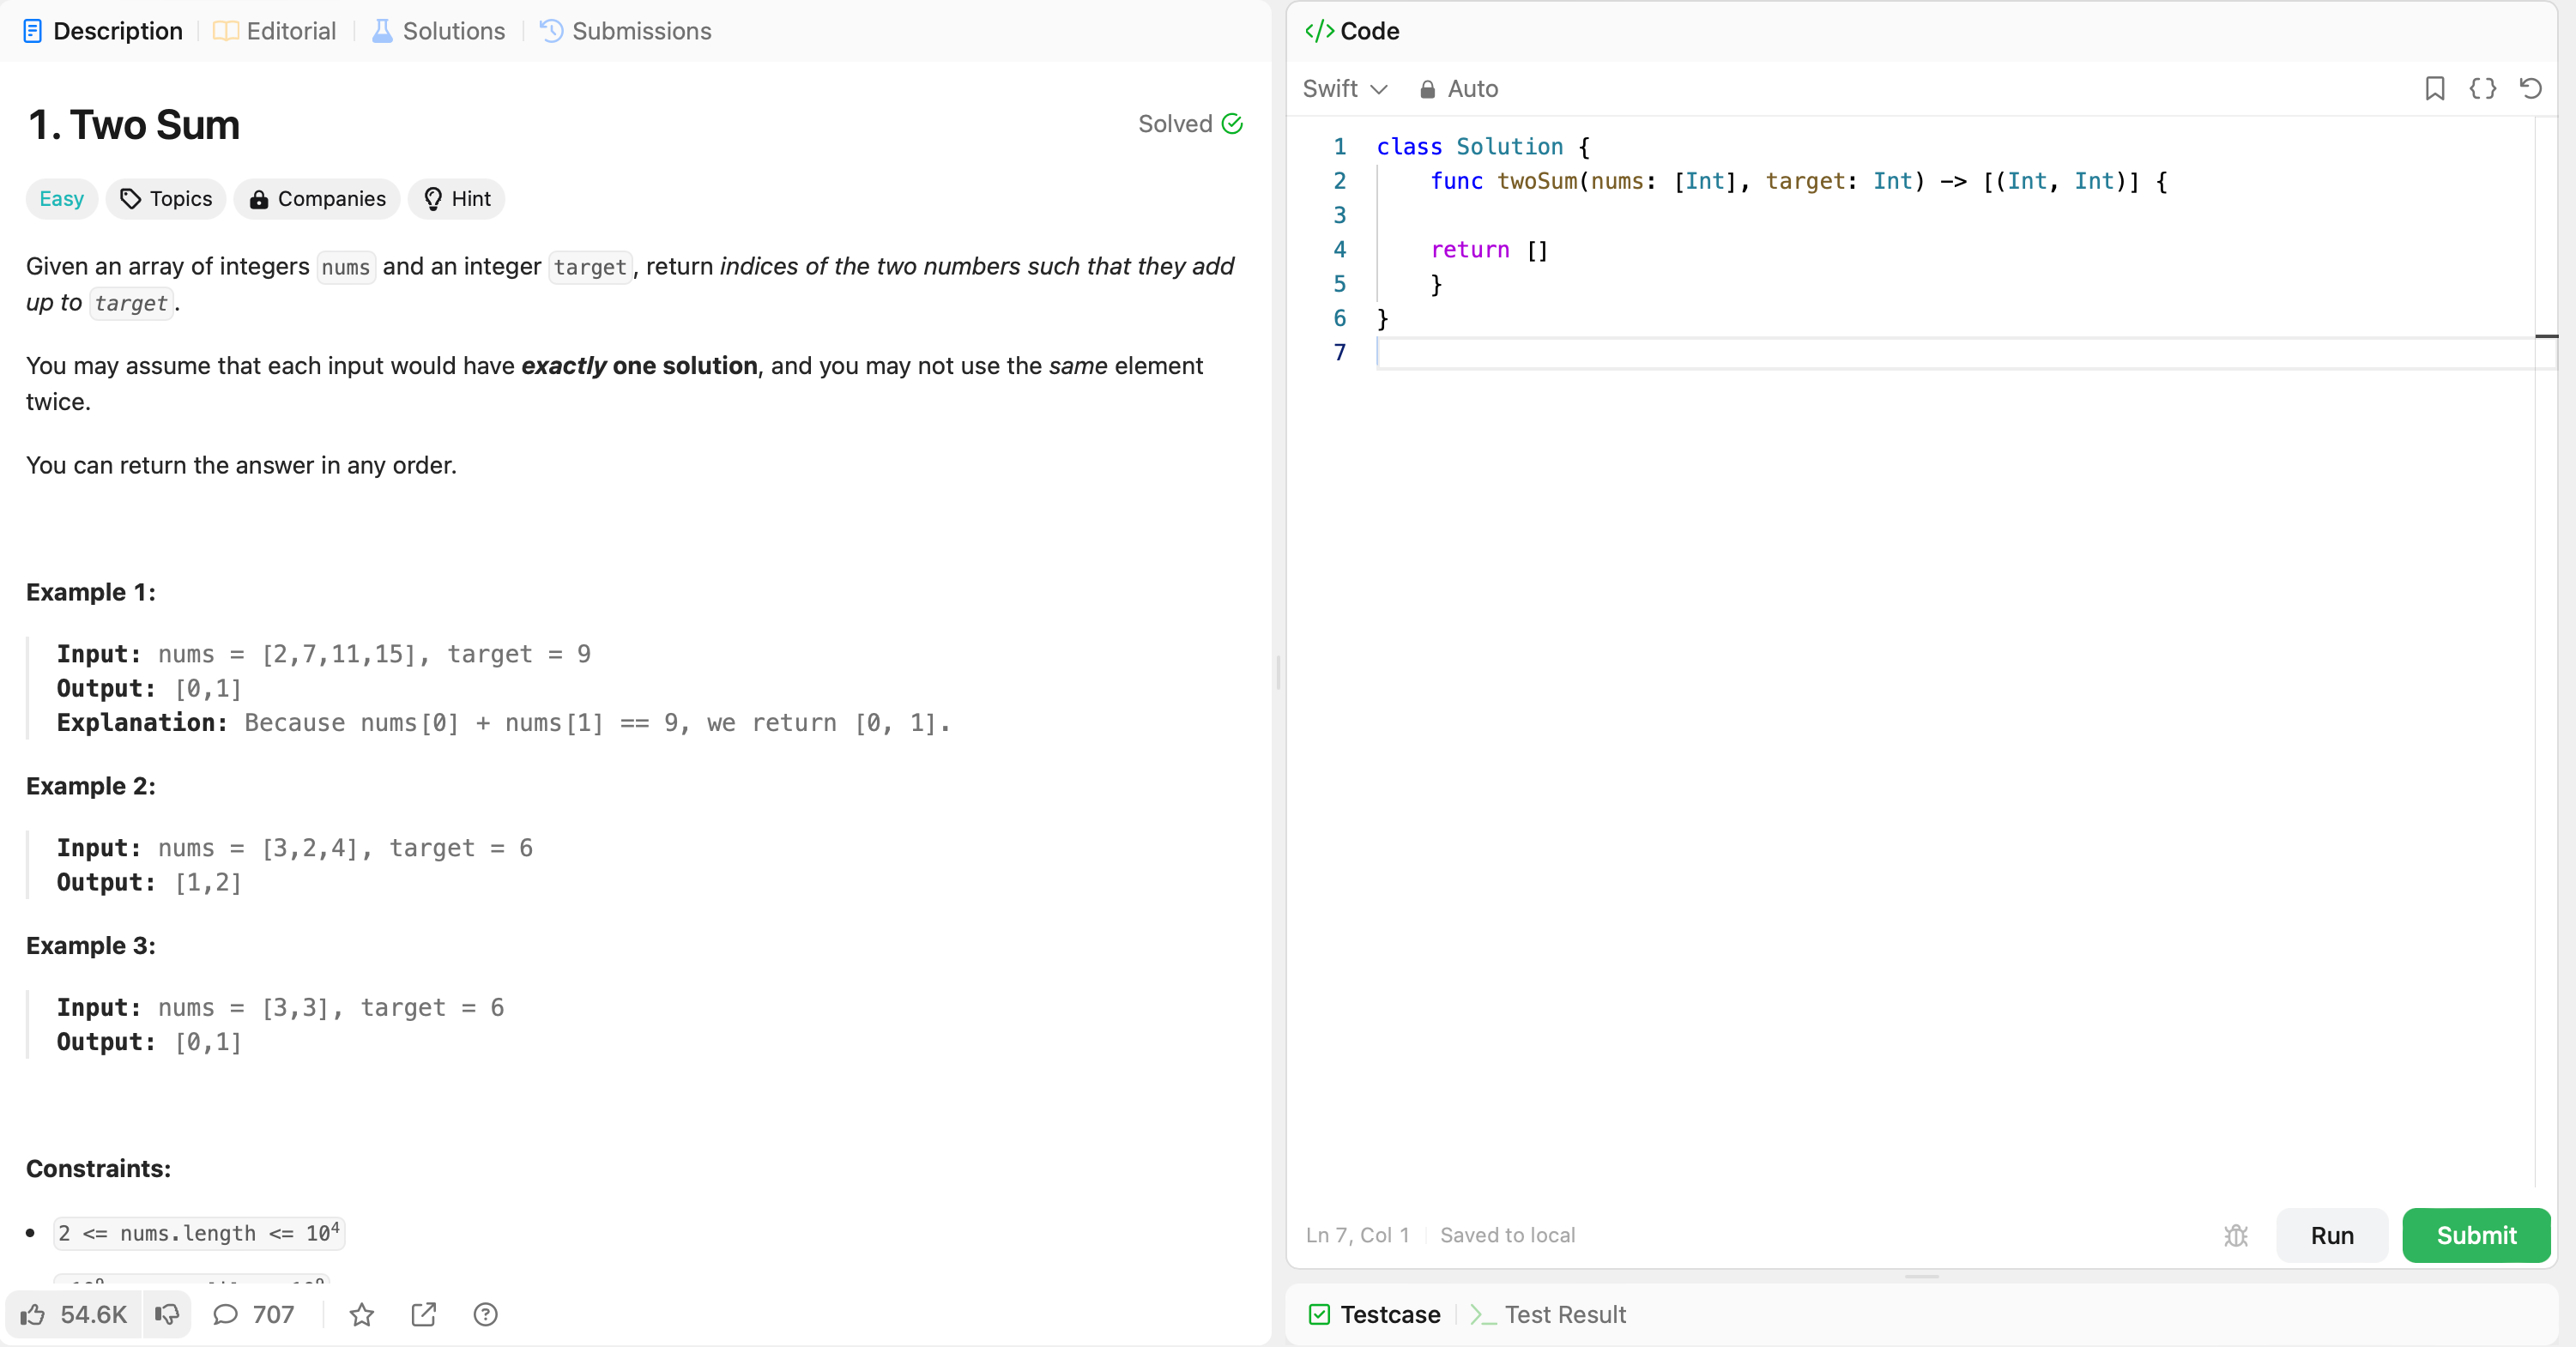Dislike the problem with thumbs down

tap(167, 1314)
